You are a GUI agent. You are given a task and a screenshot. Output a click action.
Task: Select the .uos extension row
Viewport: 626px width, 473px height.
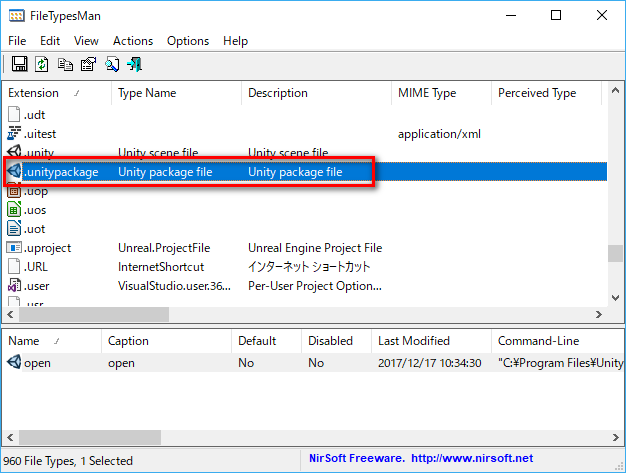[305, 210]
